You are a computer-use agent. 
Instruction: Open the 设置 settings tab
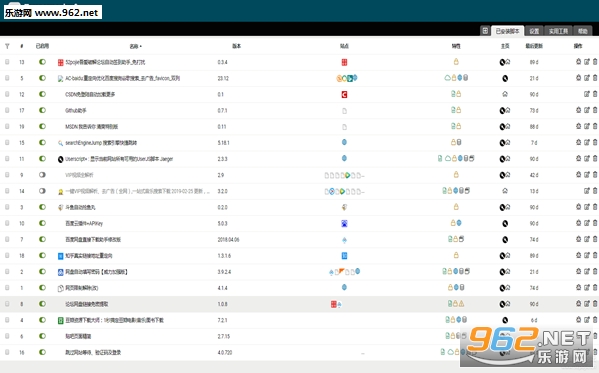tap(534, 31)
